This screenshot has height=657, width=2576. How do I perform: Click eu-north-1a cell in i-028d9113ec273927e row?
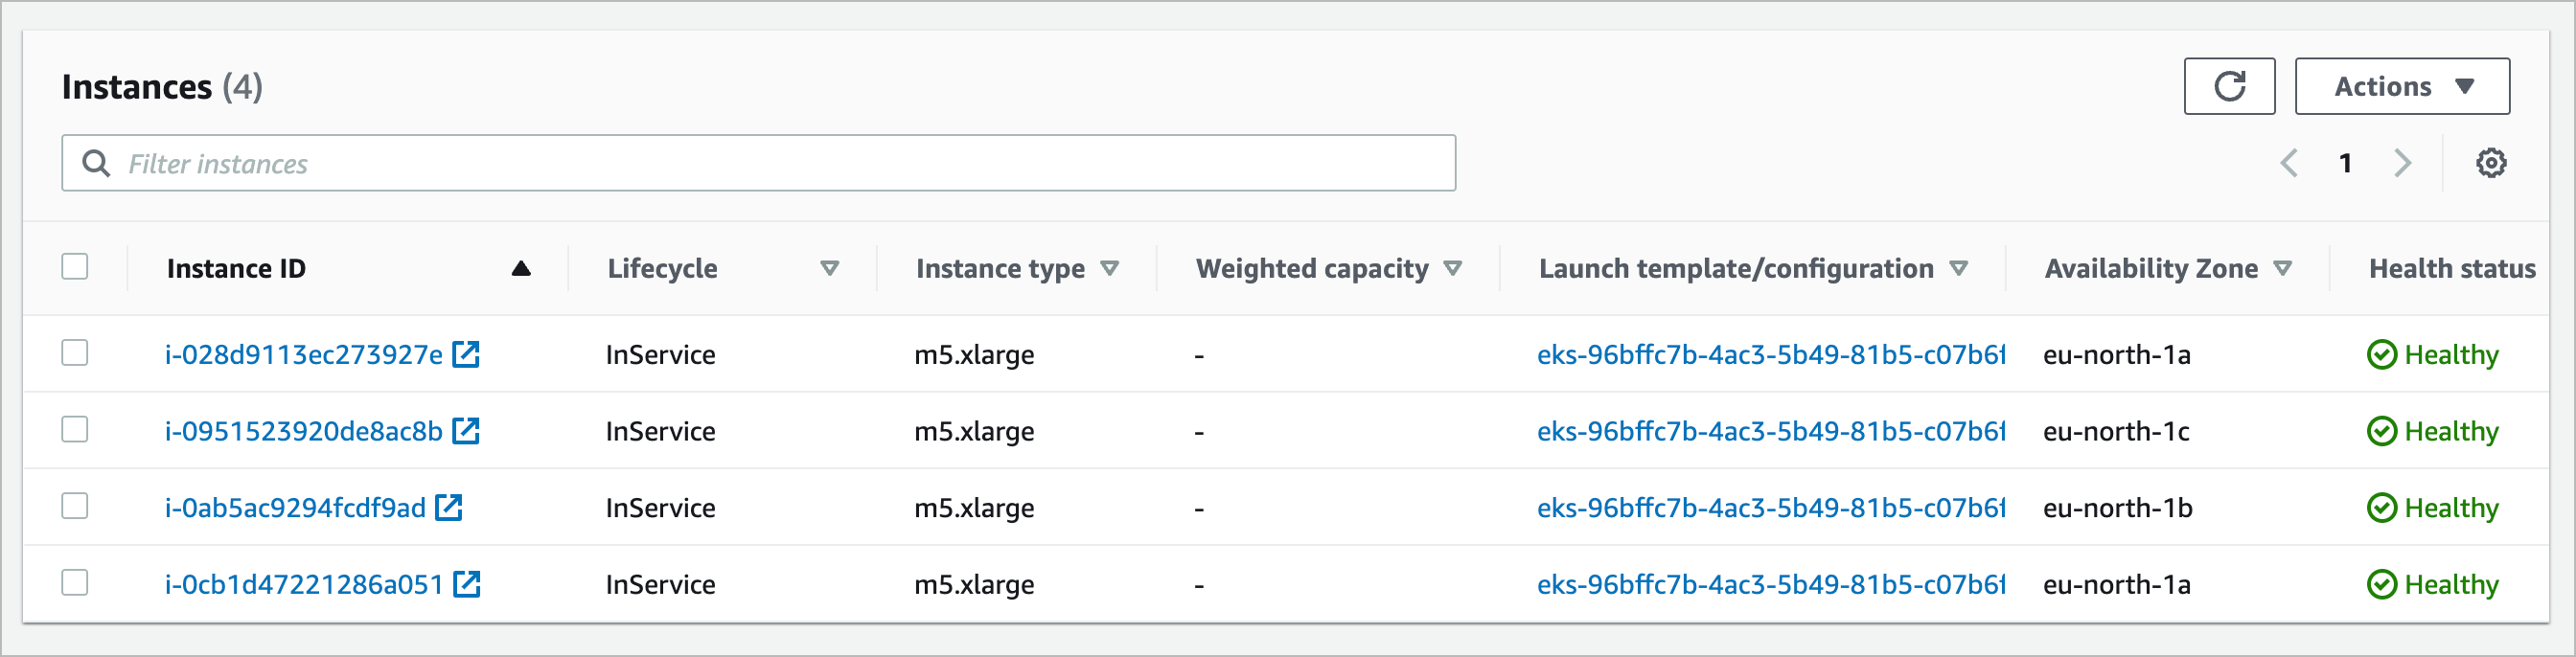[x=2117, y=355]
